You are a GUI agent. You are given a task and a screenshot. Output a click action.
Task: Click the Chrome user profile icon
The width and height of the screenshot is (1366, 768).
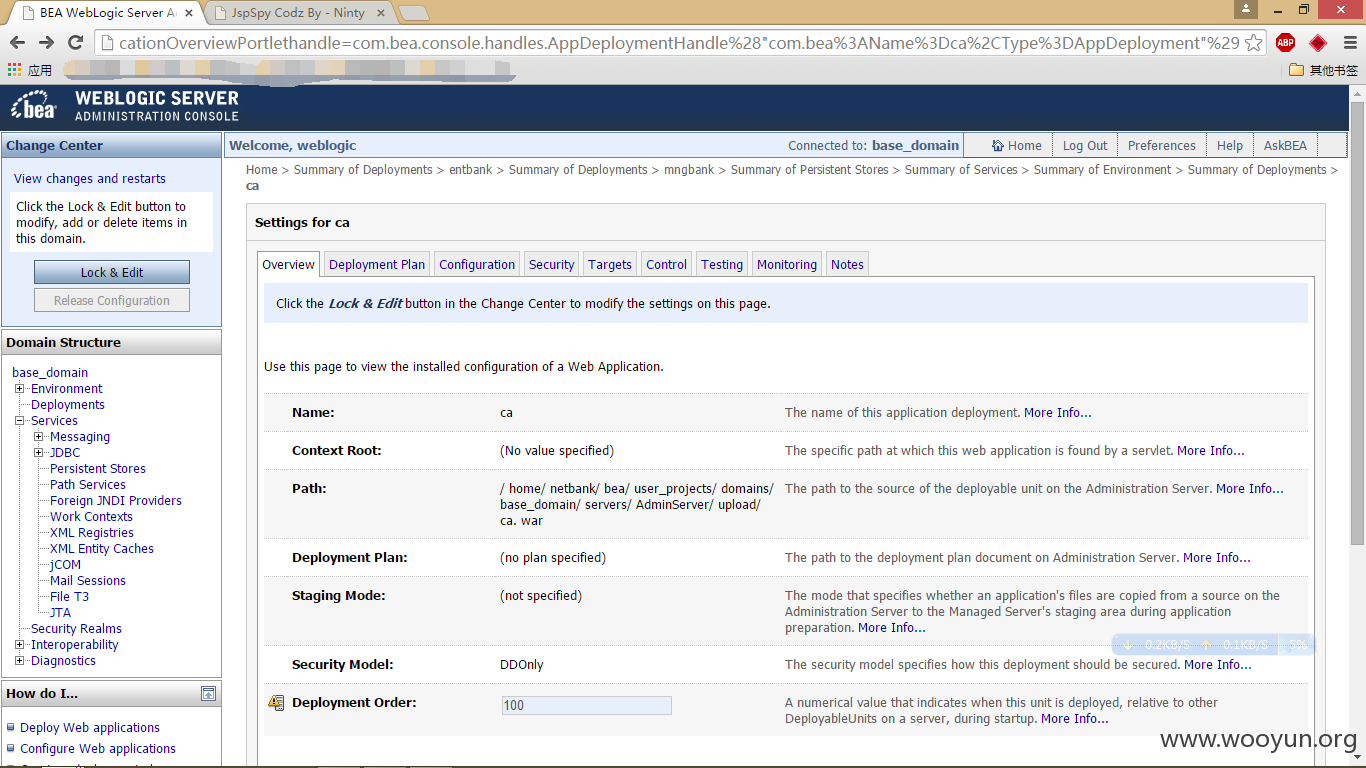(x=1245, y=9)
